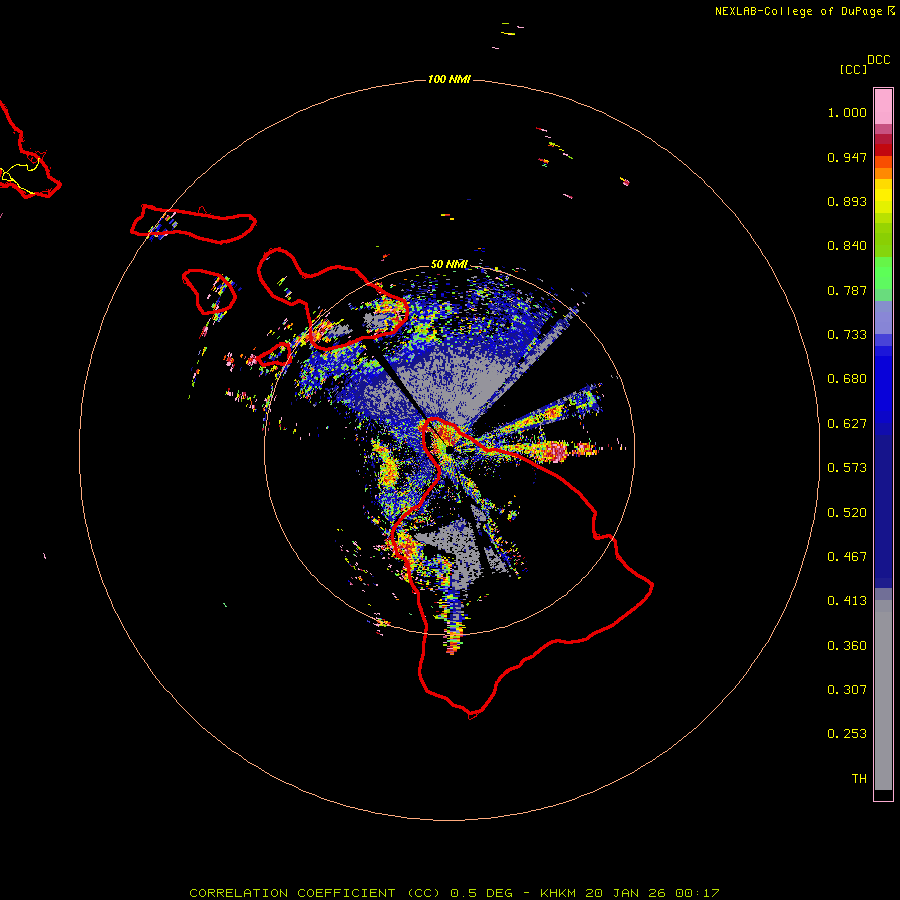This screenshot has width=900, height=900.
Task: Click the 0.680 scale value
Action: tap(847, 379)
